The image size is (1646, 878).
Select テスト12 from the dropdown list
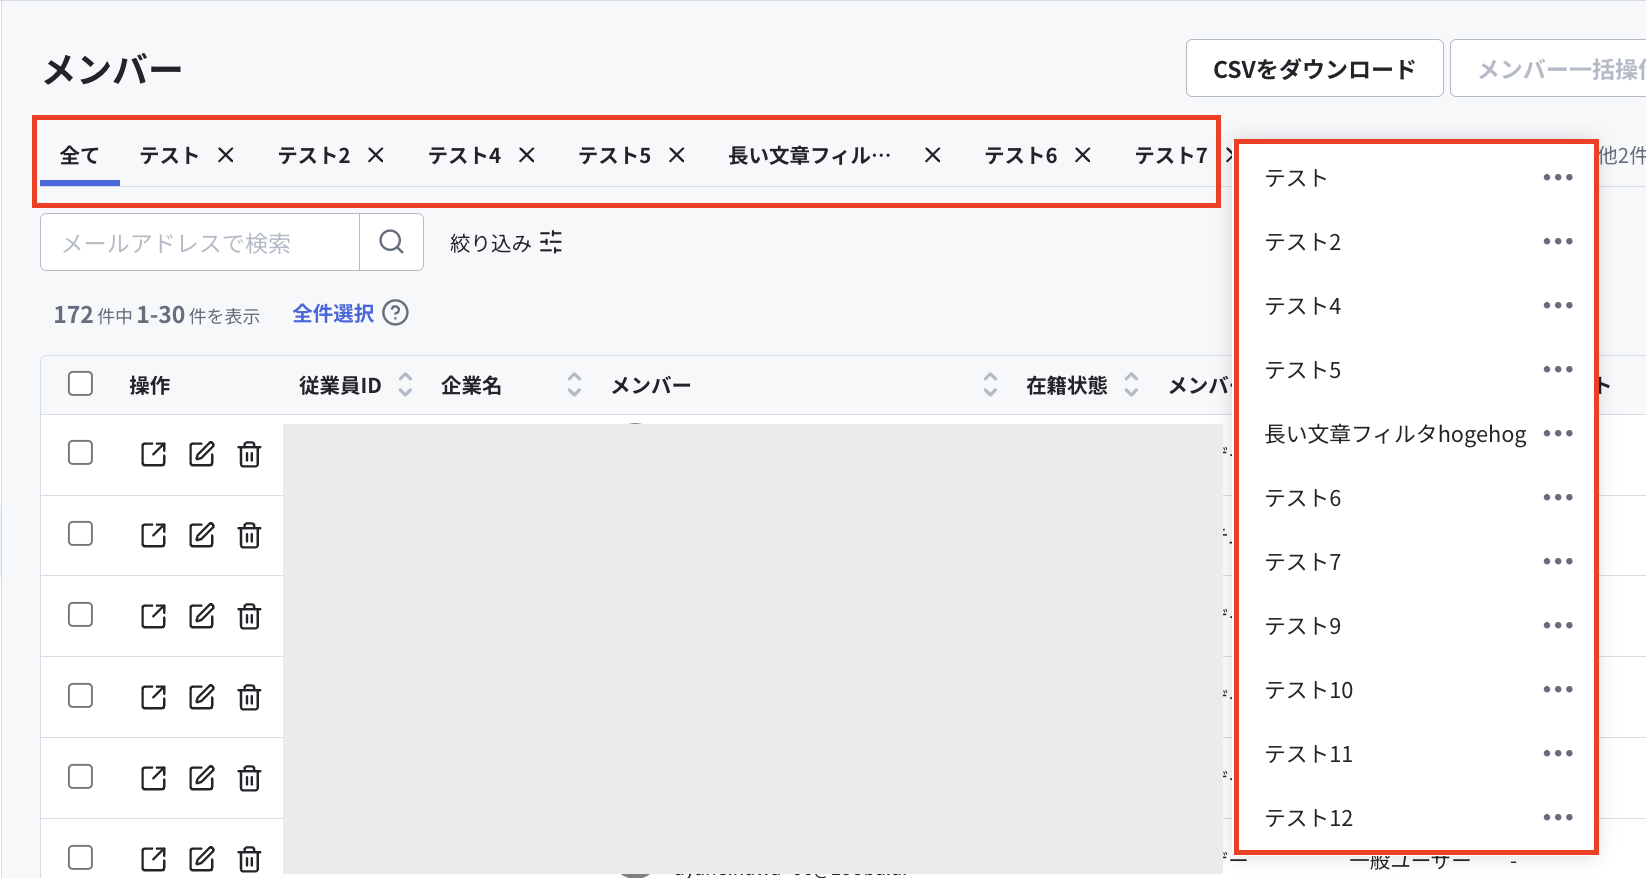(x=1309, y=818)
